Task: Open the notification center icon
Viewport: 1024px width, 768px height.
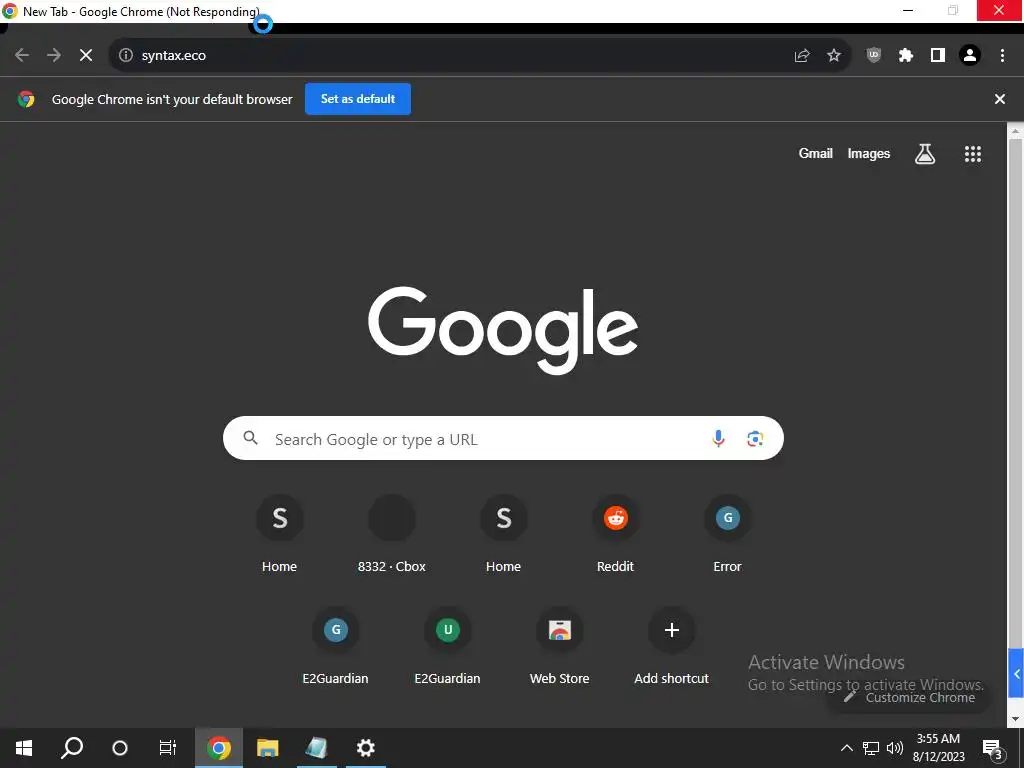Action: click(993, 749)
